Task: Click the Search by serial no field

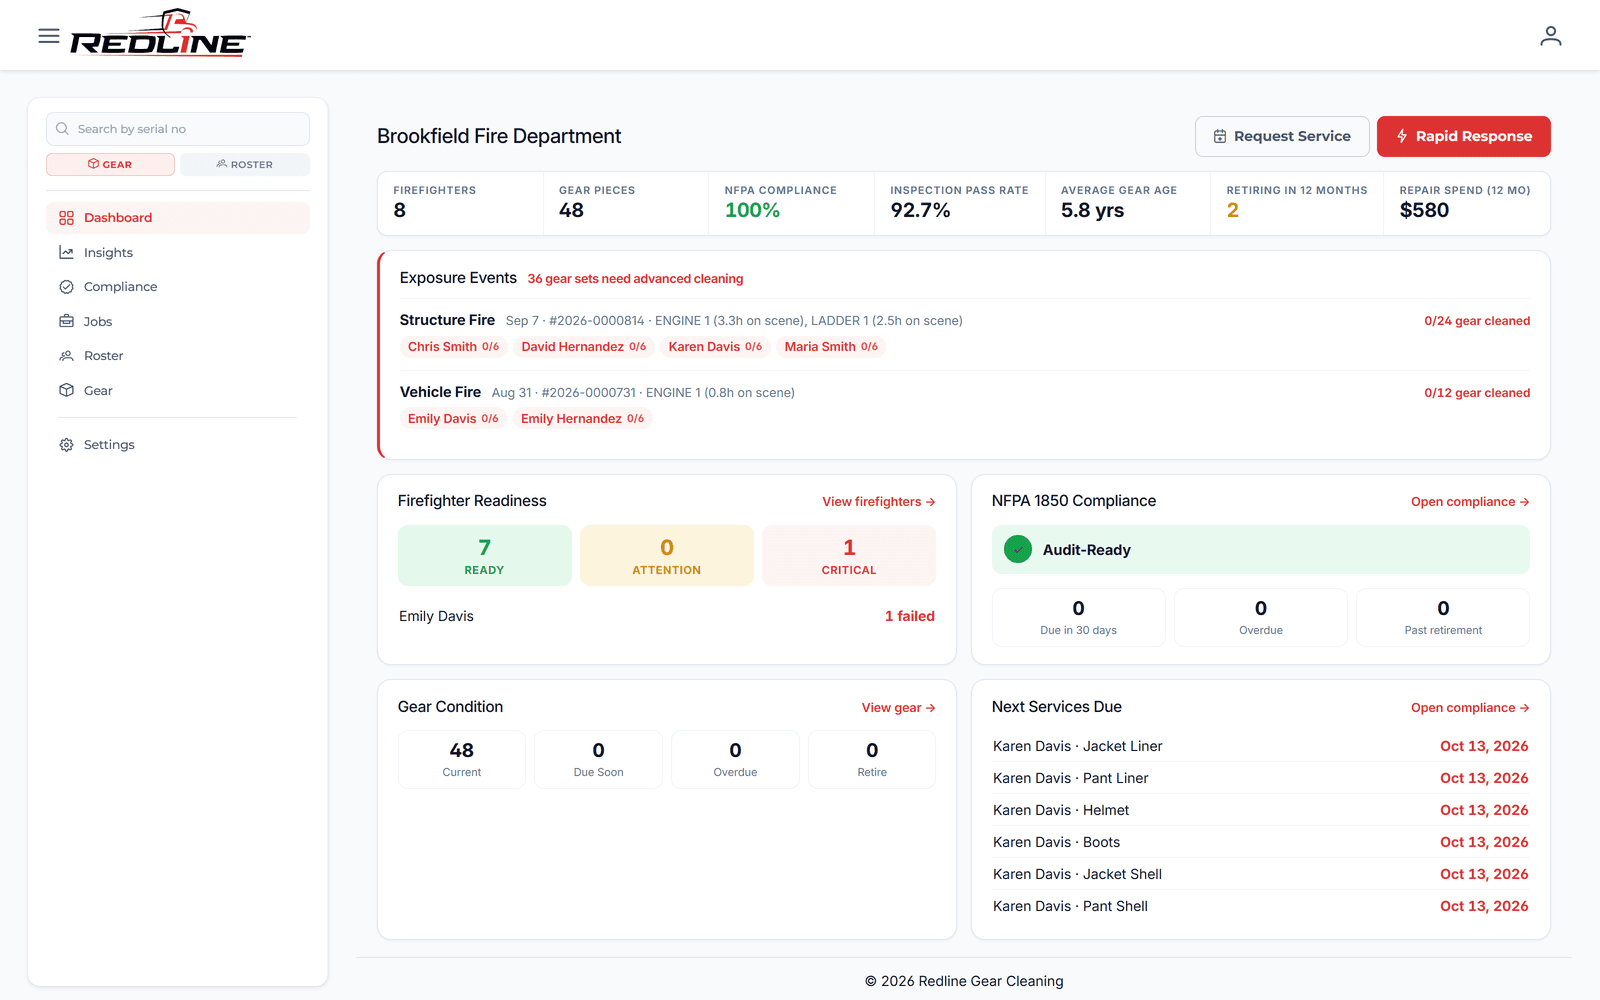Action: point(178,129)
